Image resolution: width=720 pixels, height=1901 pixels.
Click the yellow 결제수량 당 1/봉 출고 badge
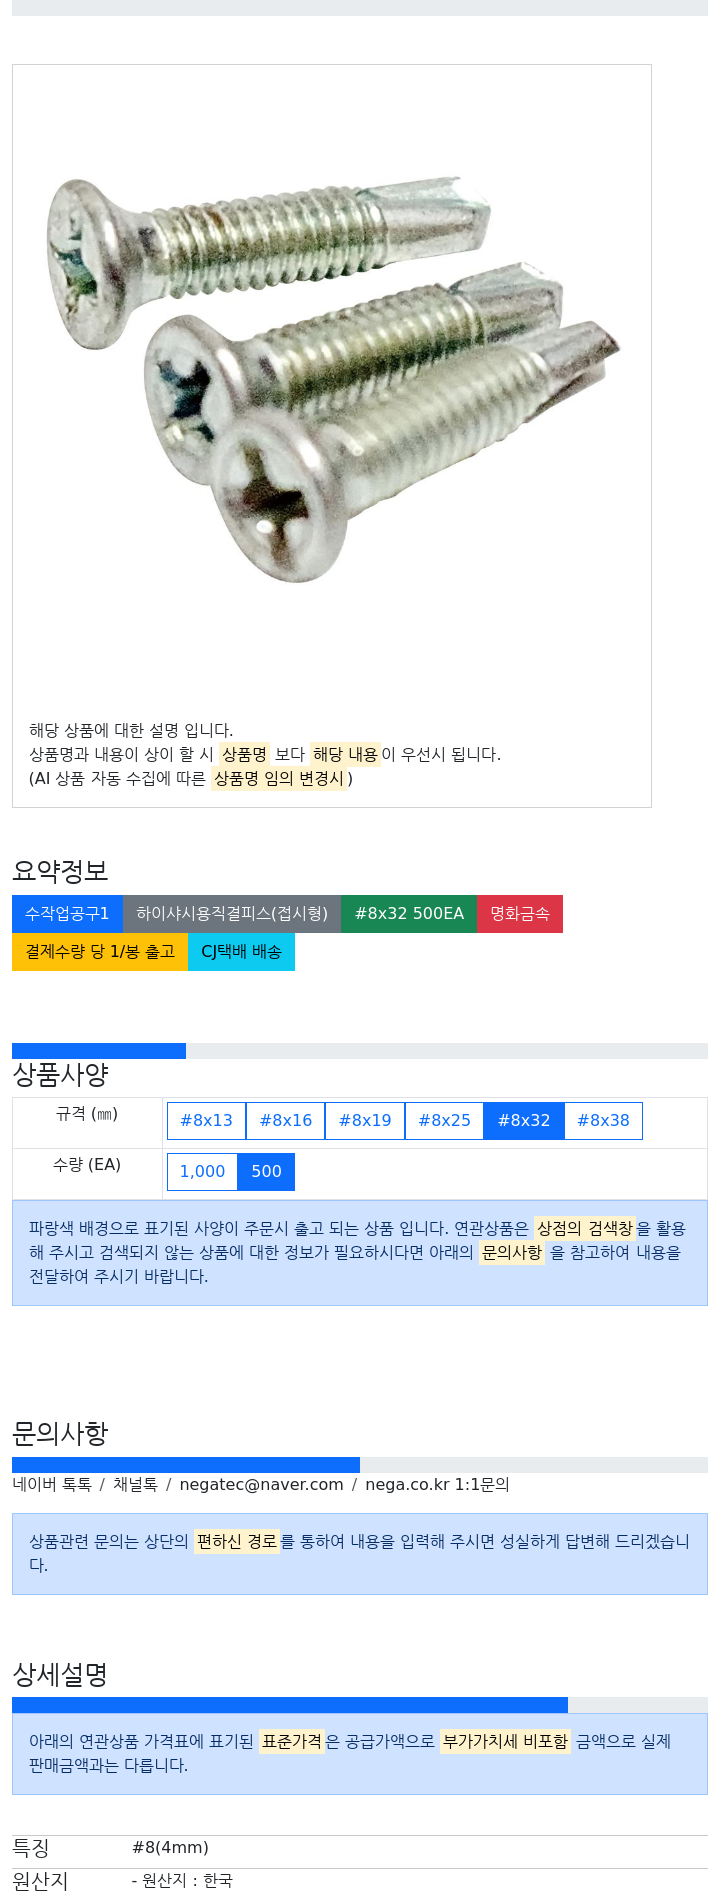(100, 952)
